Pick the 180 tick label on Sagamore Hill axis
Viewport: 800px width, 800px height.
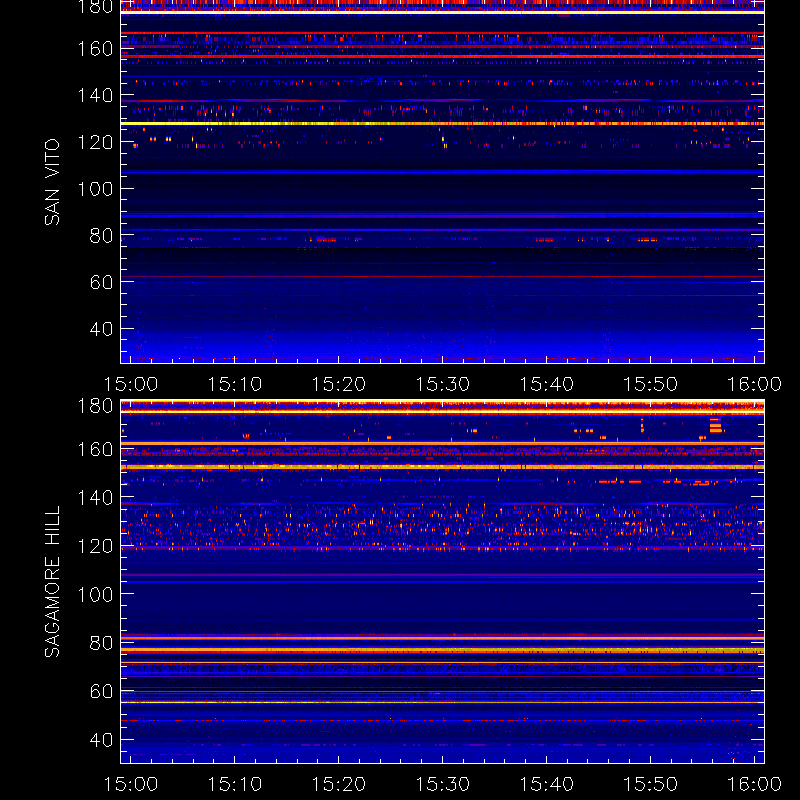tap(95, 406)
